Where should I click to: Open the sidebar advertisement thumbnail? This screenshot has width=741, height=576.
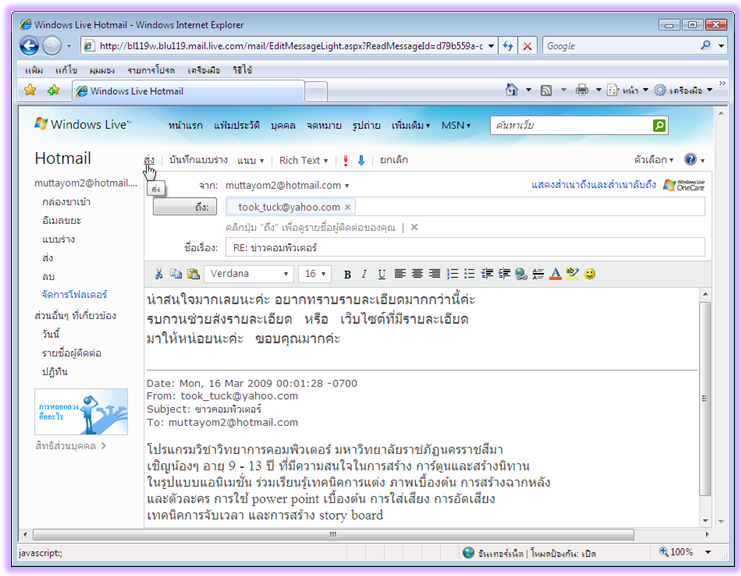coord(81,412)
